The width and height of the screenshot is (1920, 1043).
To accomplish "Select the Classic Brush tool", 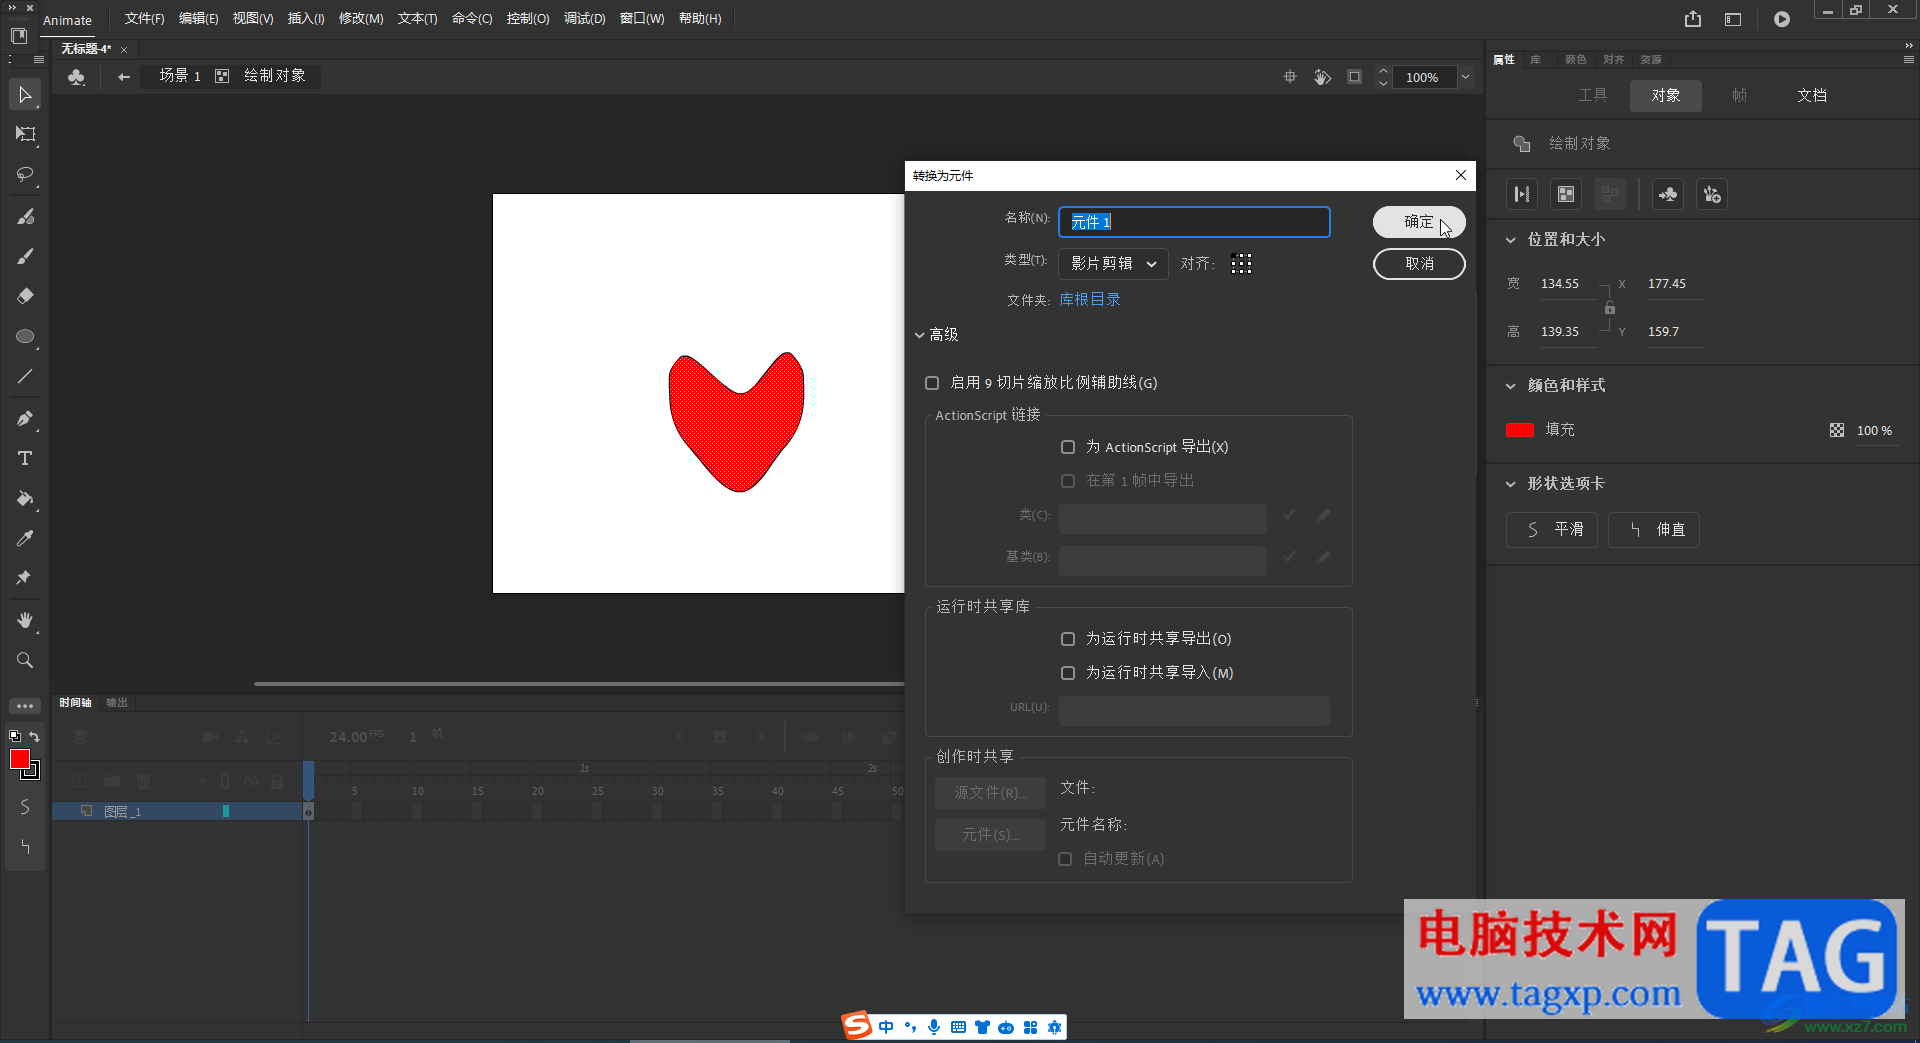I will coord(25,256).
